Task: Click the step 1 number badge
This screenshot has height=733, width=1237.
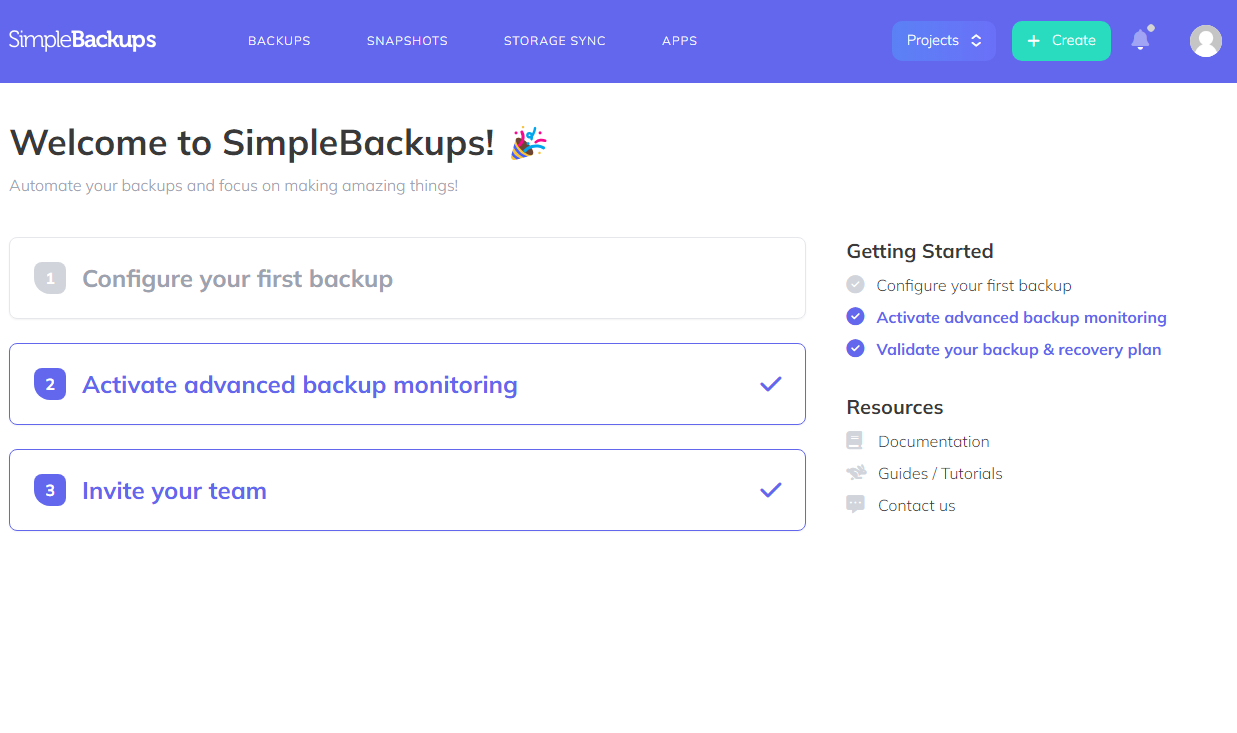Action: (50, 278)
